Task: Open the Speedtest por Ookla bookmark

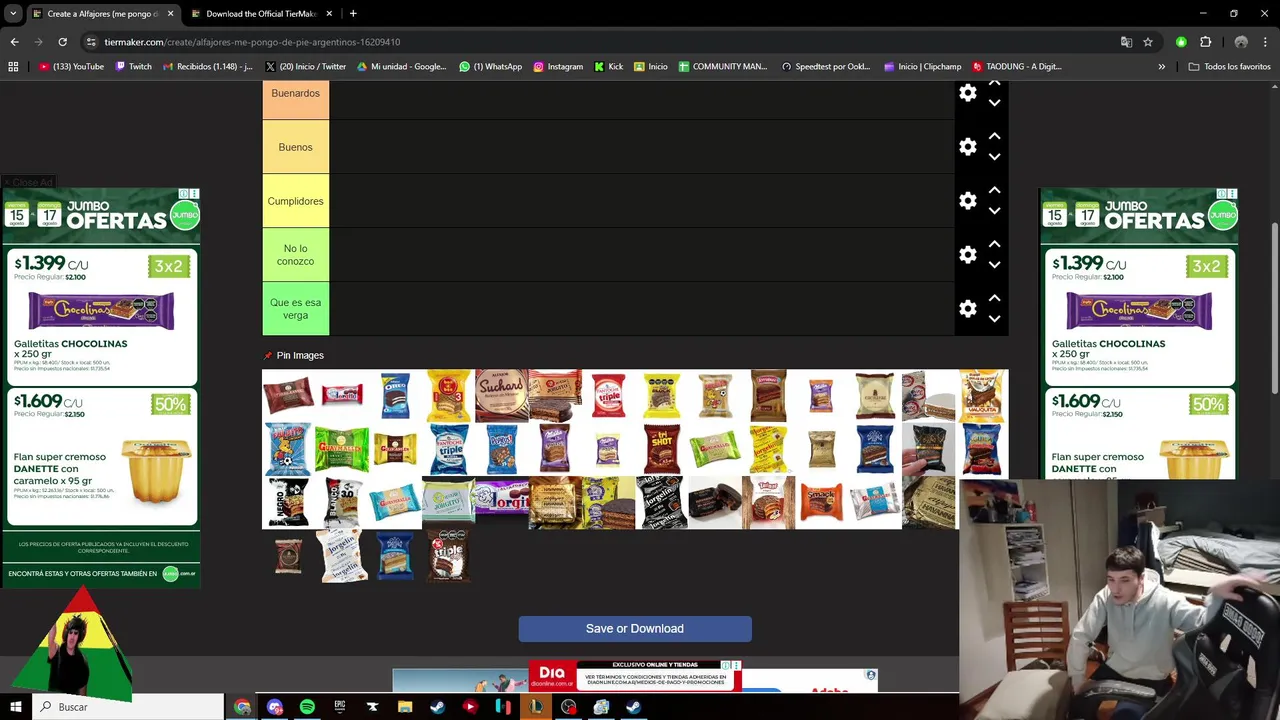Action: (x=826, y=67)
